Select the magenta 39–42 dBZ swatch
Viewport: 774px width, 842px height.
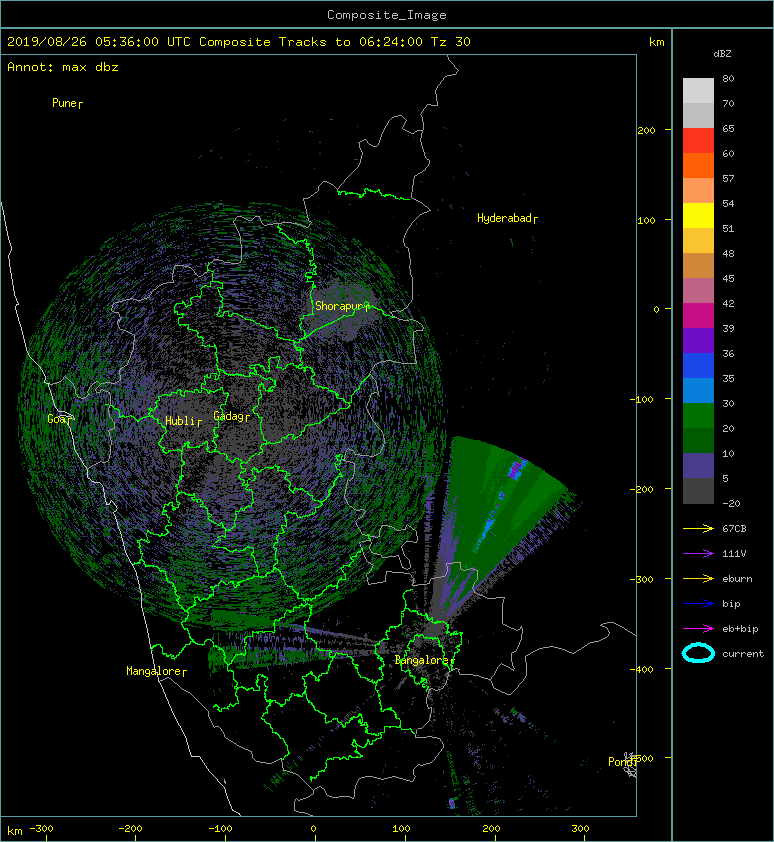[698, 316]
